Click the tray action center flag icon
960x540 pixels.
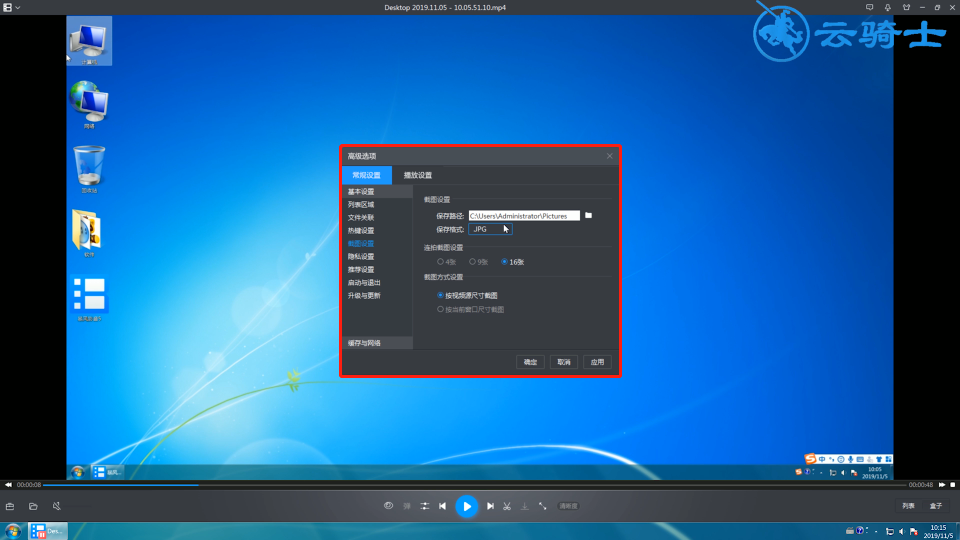click(914, 531)
